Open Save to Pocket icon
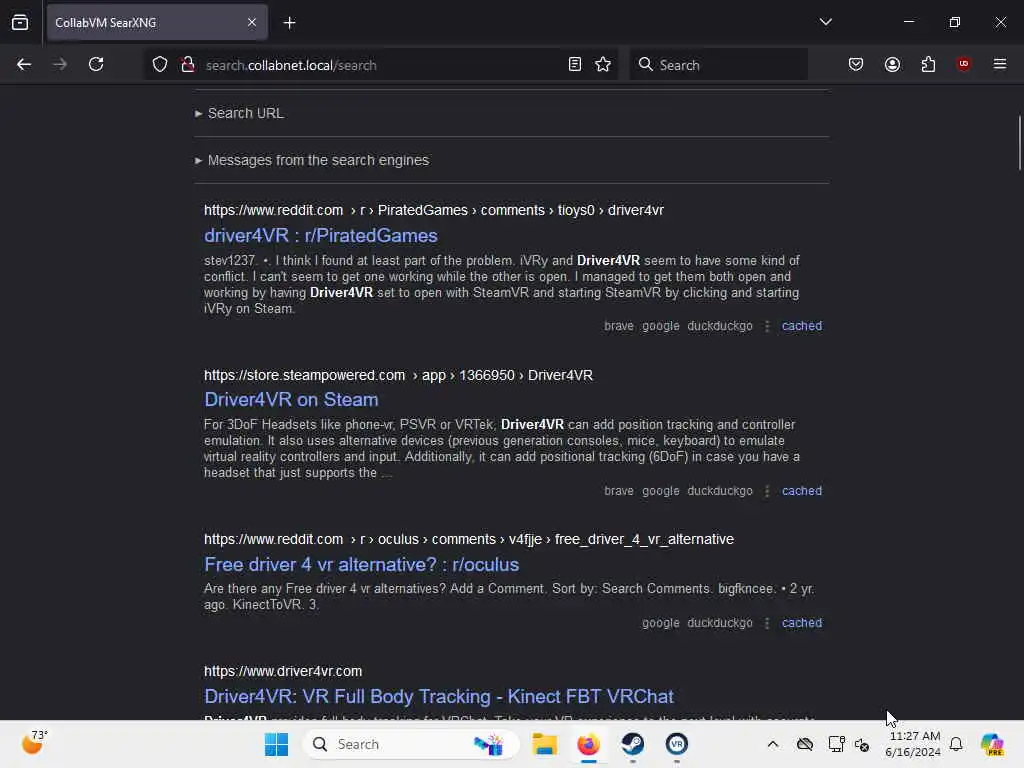This screenshot has width=1024, height=768. pos(856,65)
